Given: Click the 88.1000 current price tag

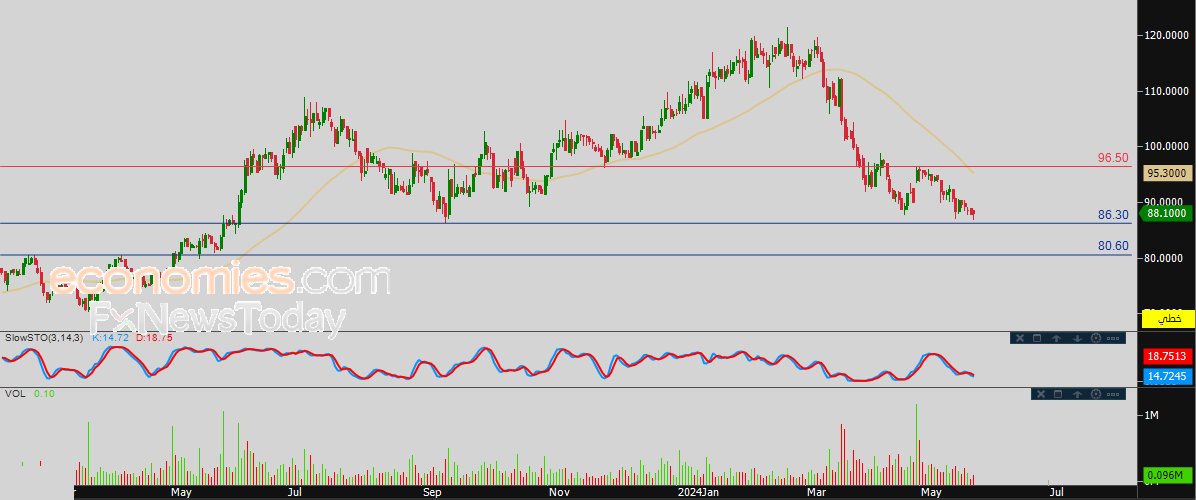Looking at the screenshot, I should [1167, 214].
